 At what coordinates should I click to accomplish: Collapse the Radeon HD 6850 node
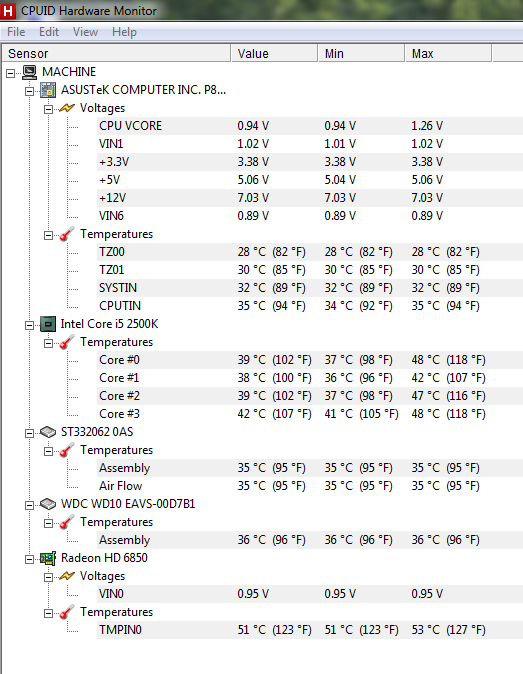point(29,560)
